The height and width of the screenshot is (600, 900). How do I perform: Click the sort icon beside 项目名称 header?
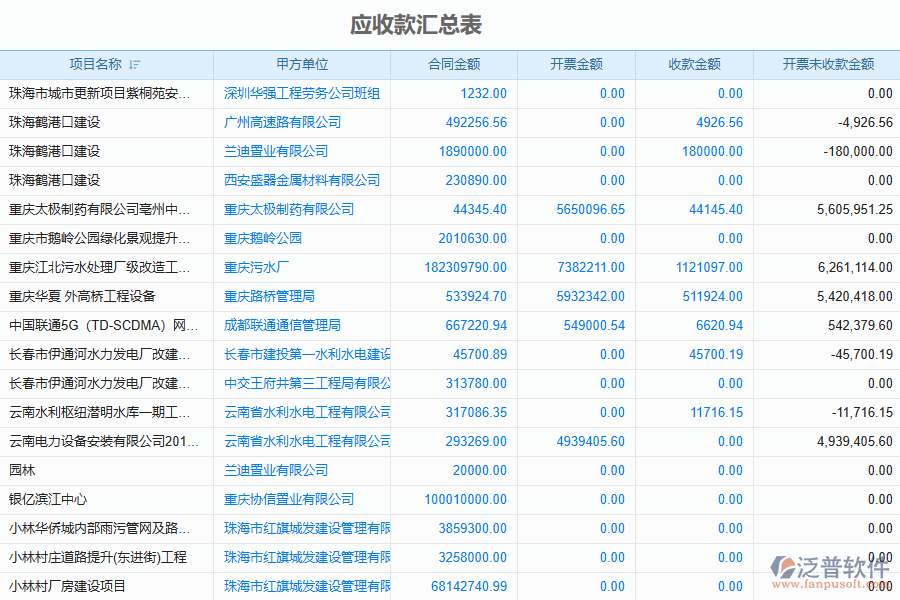tap(135, 65)
